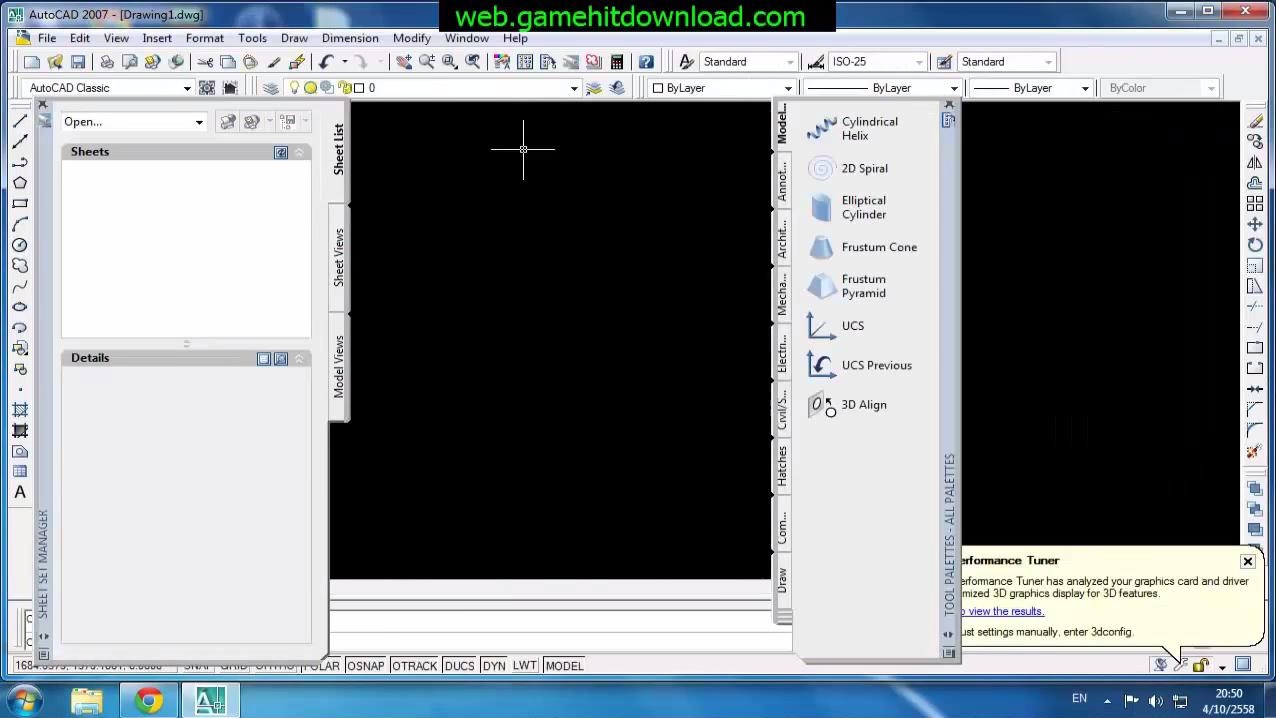Screen dimensions: 1276x718
Task: Toggle the LWT status button
Action: (525, 666)
